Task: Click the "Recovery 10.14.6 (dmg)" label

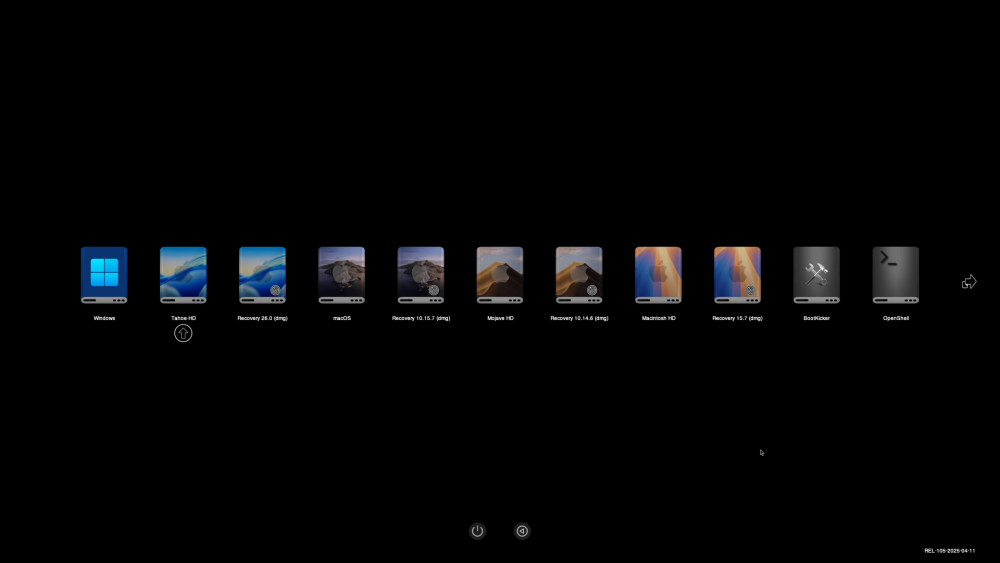Action: (579, 318)
